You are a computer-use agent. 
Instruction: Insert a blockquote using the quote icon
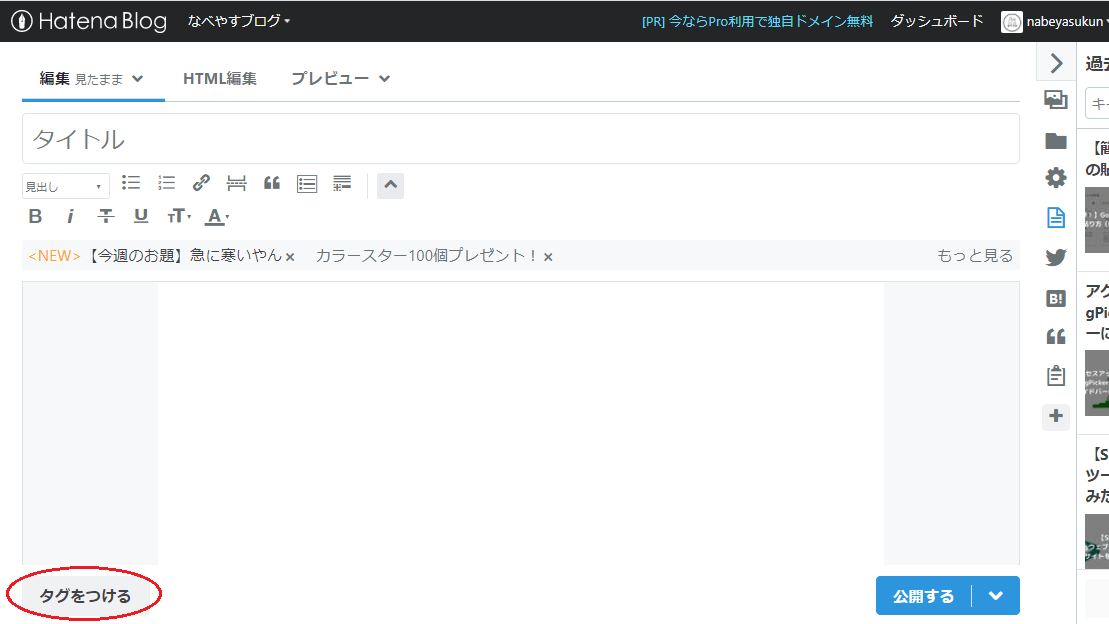click(x=271, y=183)
